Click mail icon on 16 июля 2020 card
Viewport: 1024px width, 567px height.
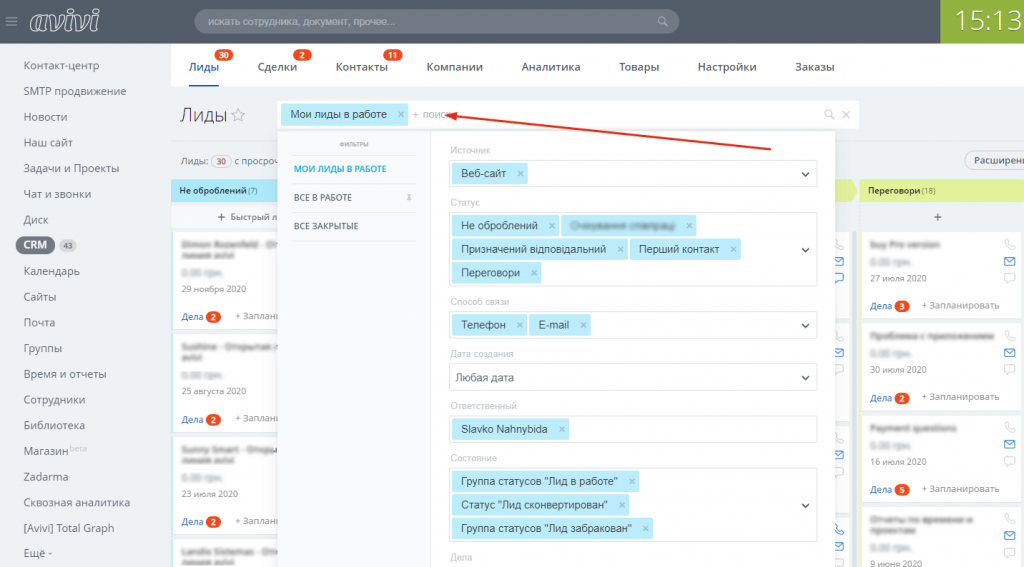point(1010,444)
